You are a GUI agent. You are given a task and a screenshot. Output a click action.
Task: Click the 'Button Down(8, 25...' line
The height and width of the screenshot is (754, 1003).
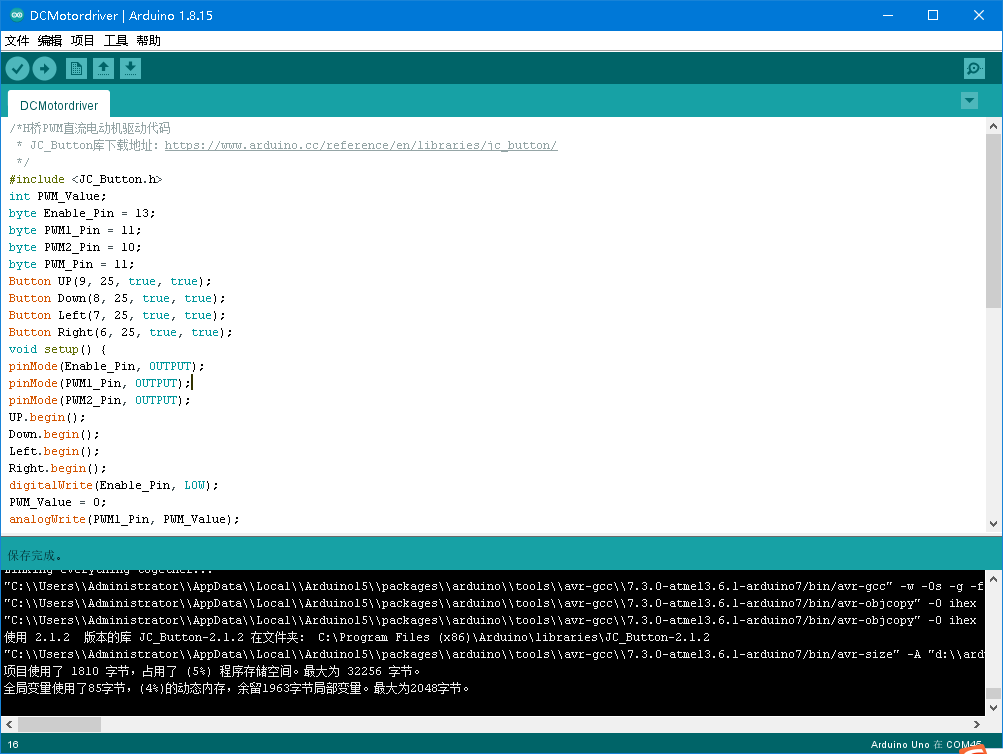(117, 298)
